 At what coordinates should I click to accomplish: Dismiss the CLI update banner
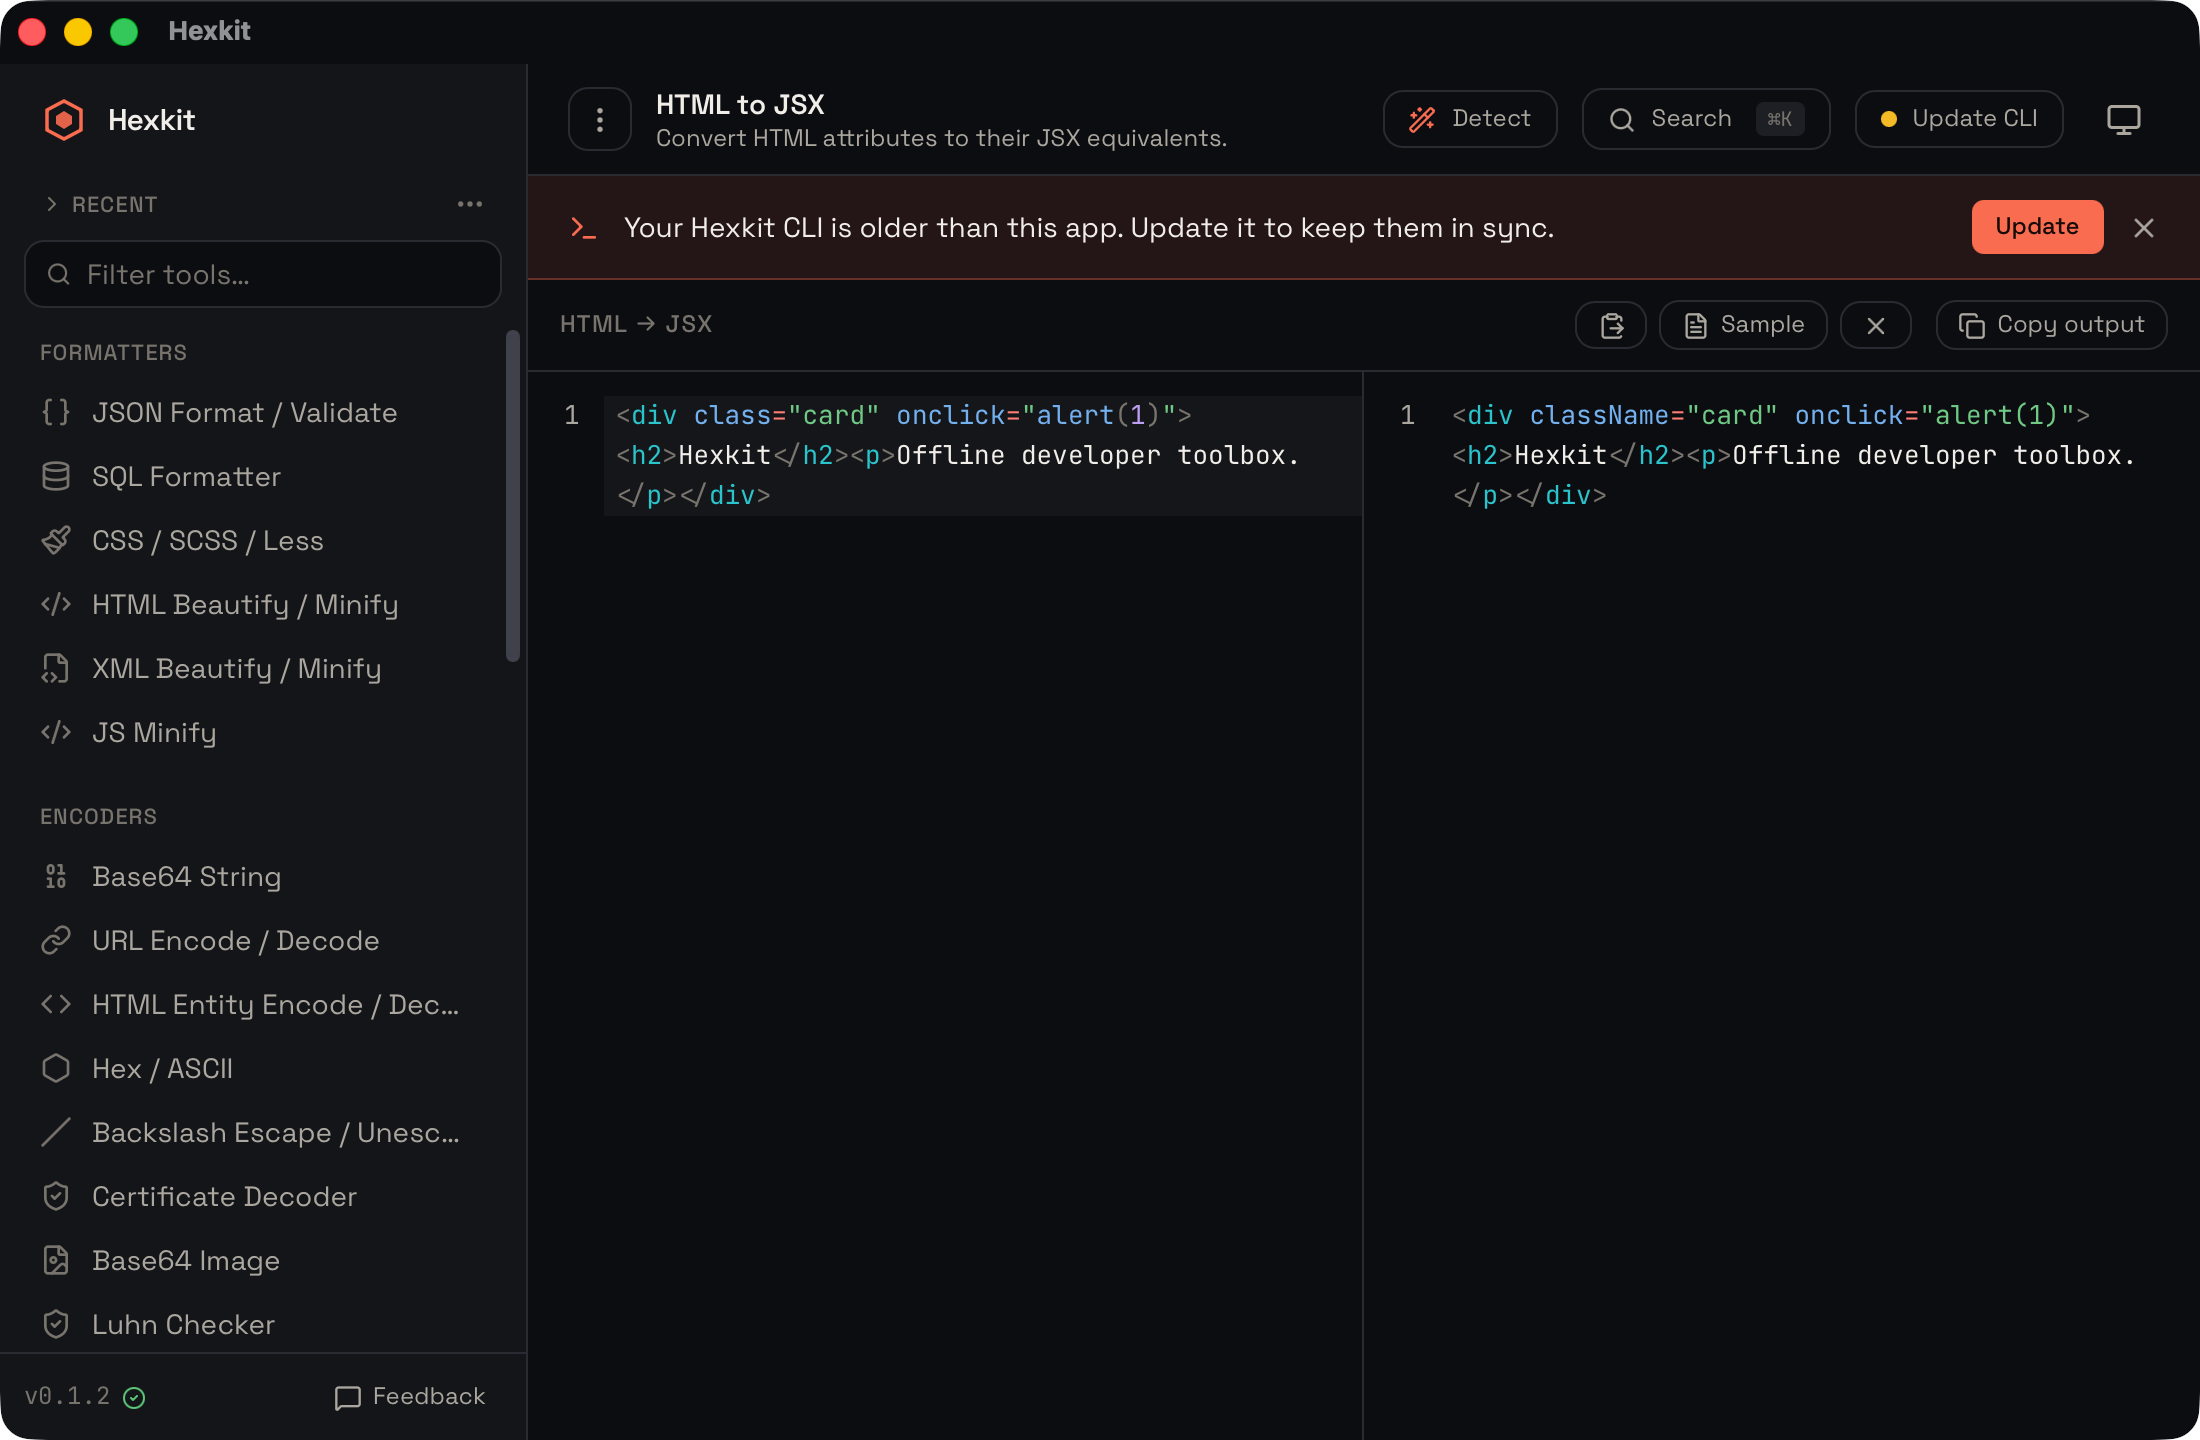[2144, 228]
